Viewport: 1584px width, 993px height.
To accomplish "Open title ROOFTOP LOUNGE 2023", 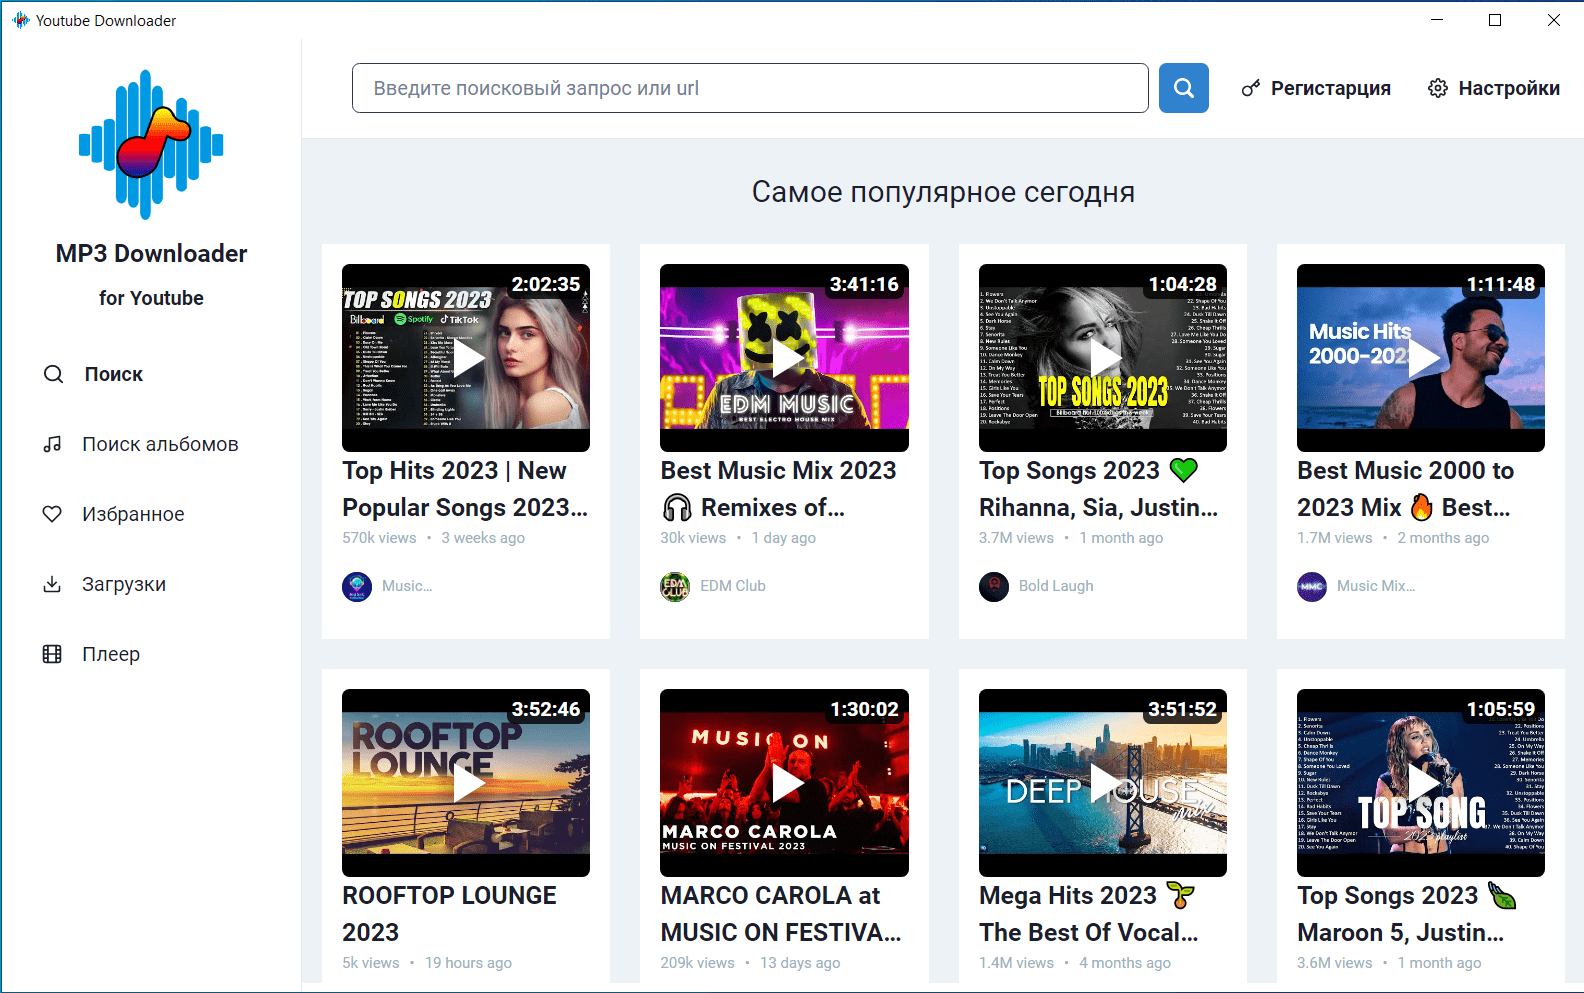I will [x=449, y=914].
